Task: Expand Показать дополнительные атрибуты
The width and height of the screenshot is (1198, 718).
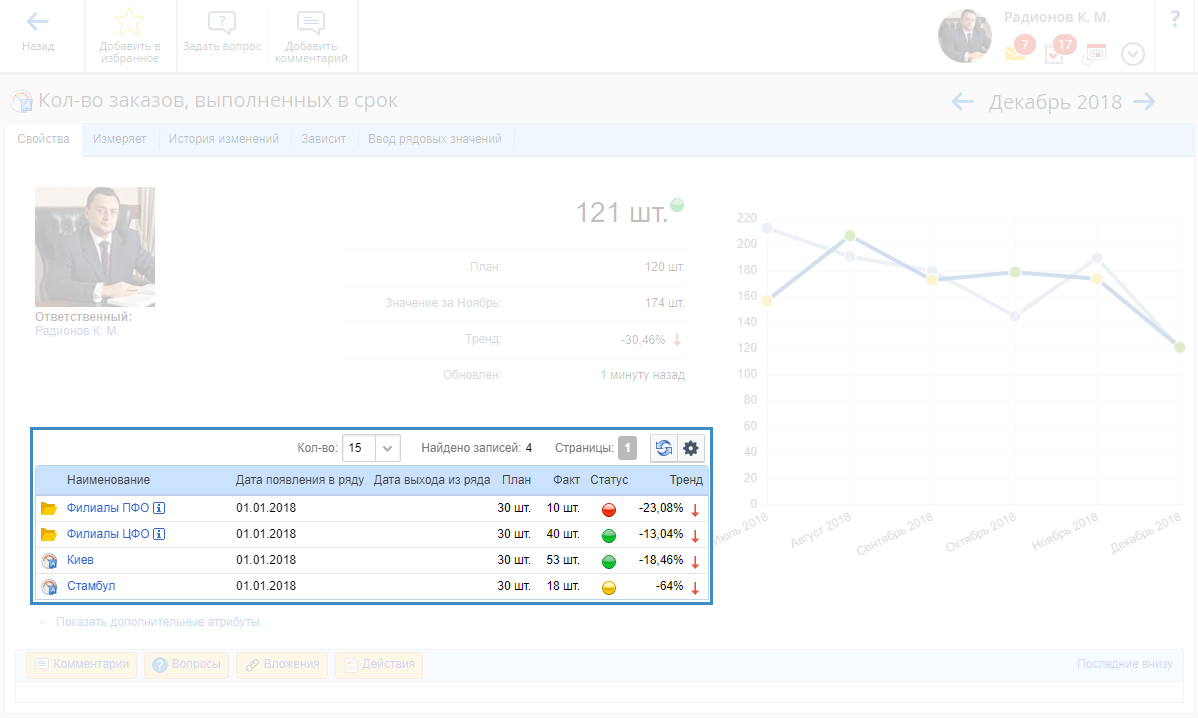Action: tap(157, 622)
